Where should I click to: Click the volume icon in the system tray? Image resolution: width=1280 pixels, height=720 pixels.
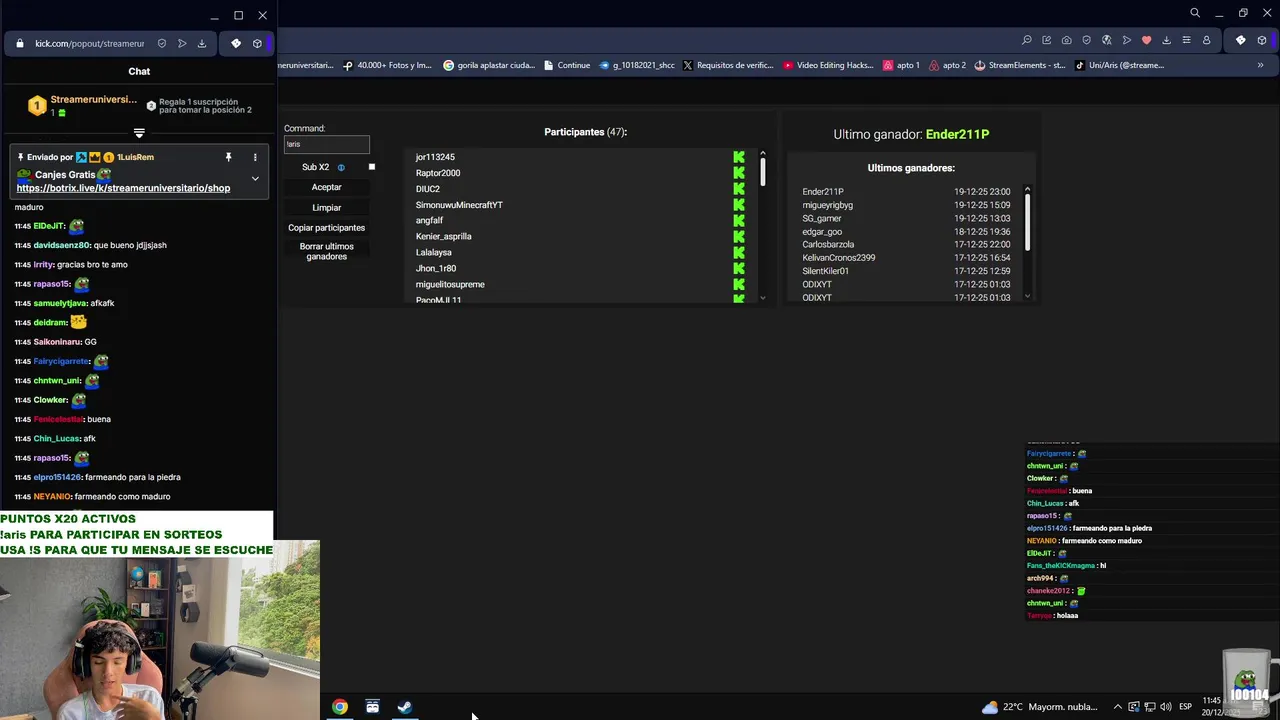pos(1165,707)
